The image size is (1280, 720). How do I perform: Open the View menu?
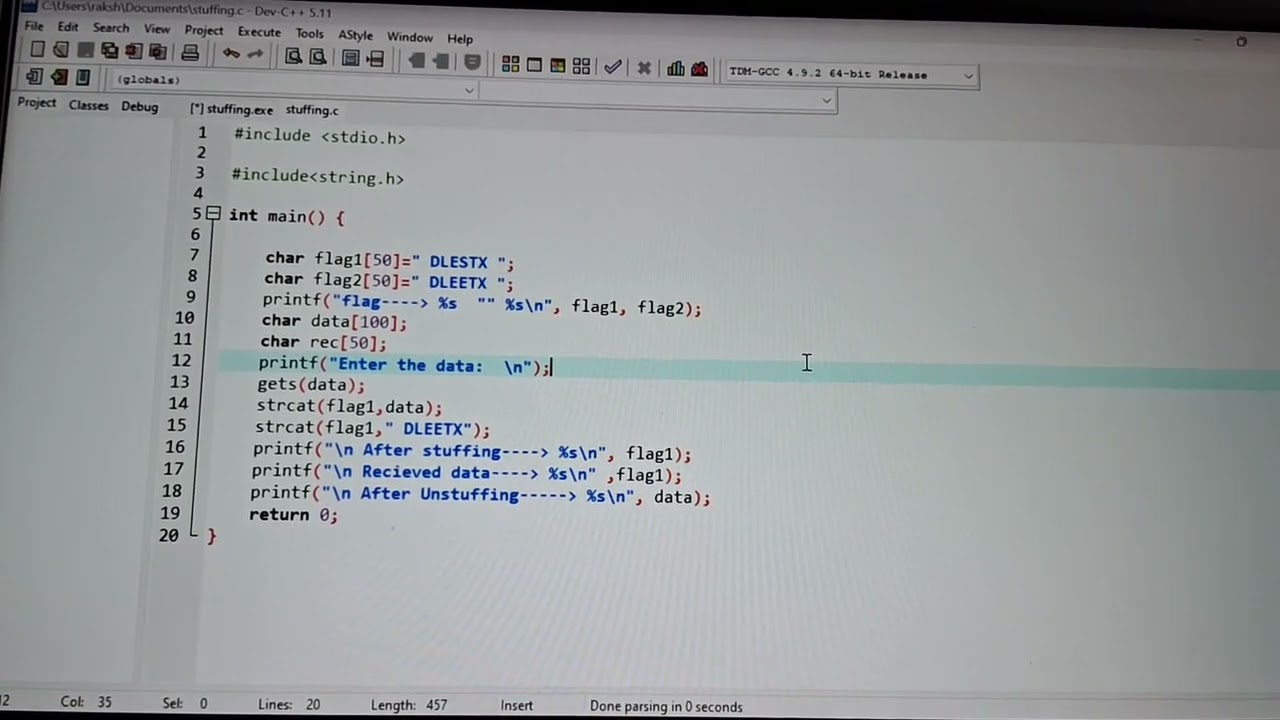pyautogui.click(x=157, y=29)
